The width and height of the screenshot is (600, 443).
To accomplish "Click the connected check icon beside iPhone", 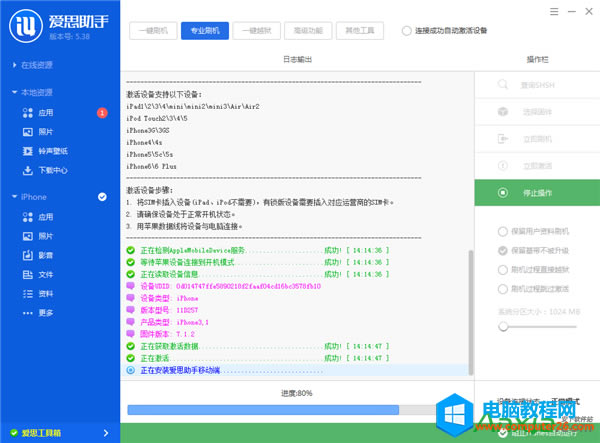I will [102, 197].
